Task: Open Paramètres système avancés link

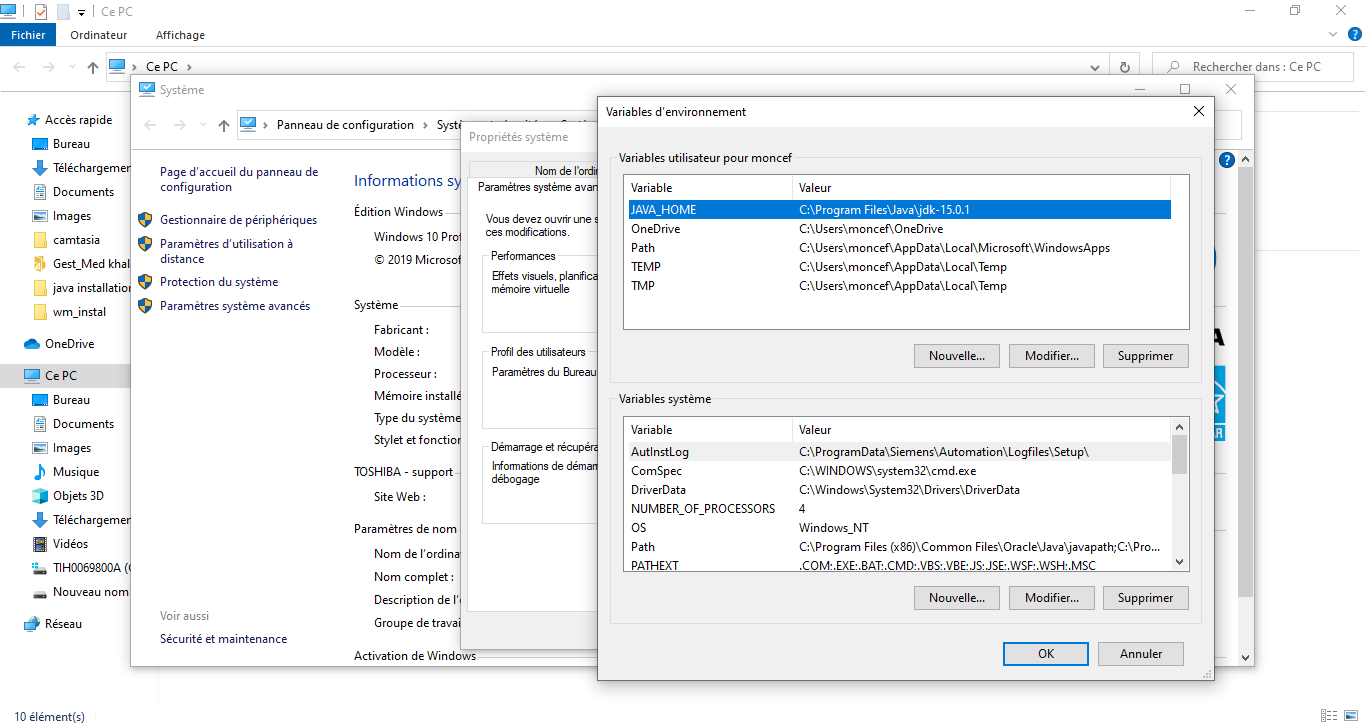Action: coord(235,306)
